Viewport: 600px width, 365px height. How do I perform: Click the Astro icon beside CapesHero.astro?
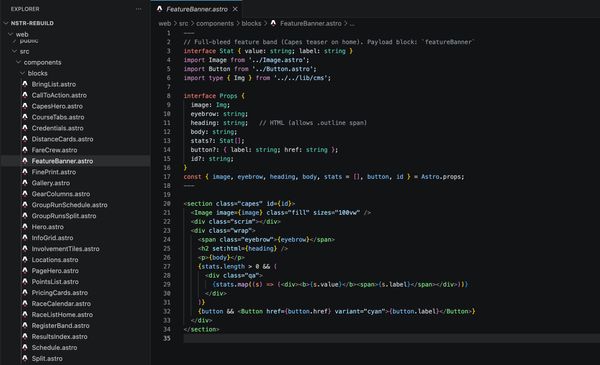[x=25, y=106]
